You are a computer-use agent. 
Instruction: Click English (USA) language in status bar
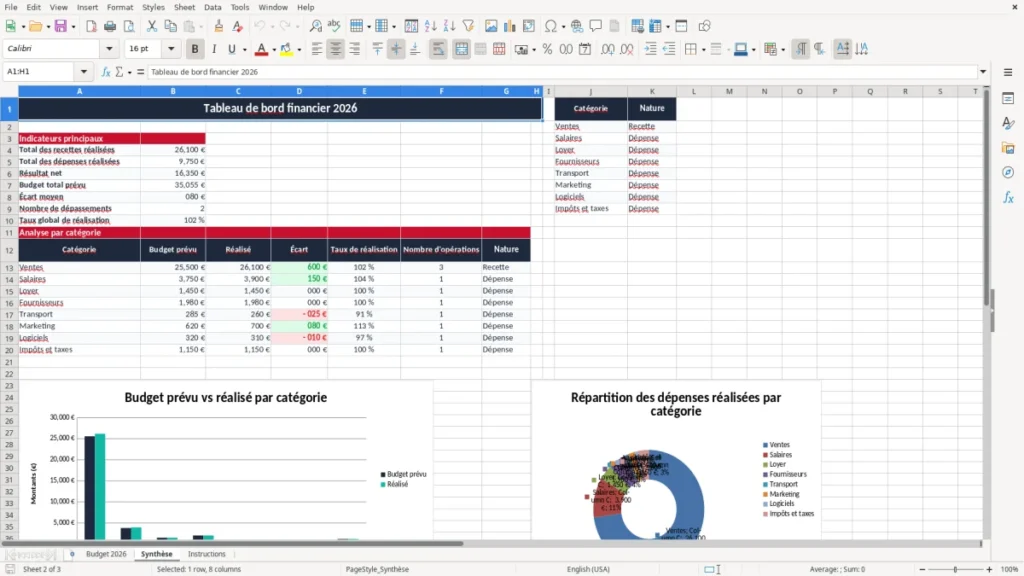pos(588,569)
